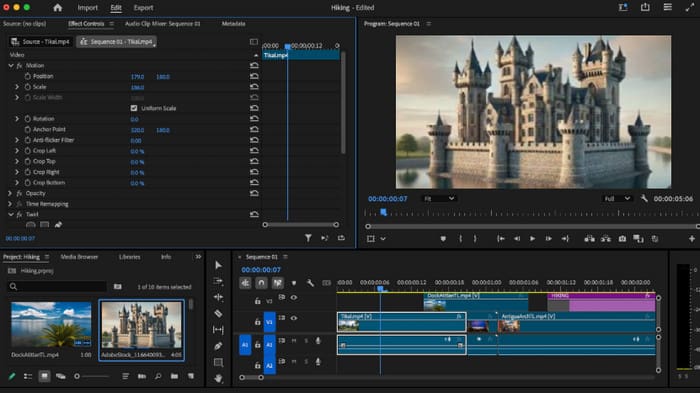The width and height of the screenshot is (700, 393).
Task: Open the Import tab
Action: pos(88,8)
